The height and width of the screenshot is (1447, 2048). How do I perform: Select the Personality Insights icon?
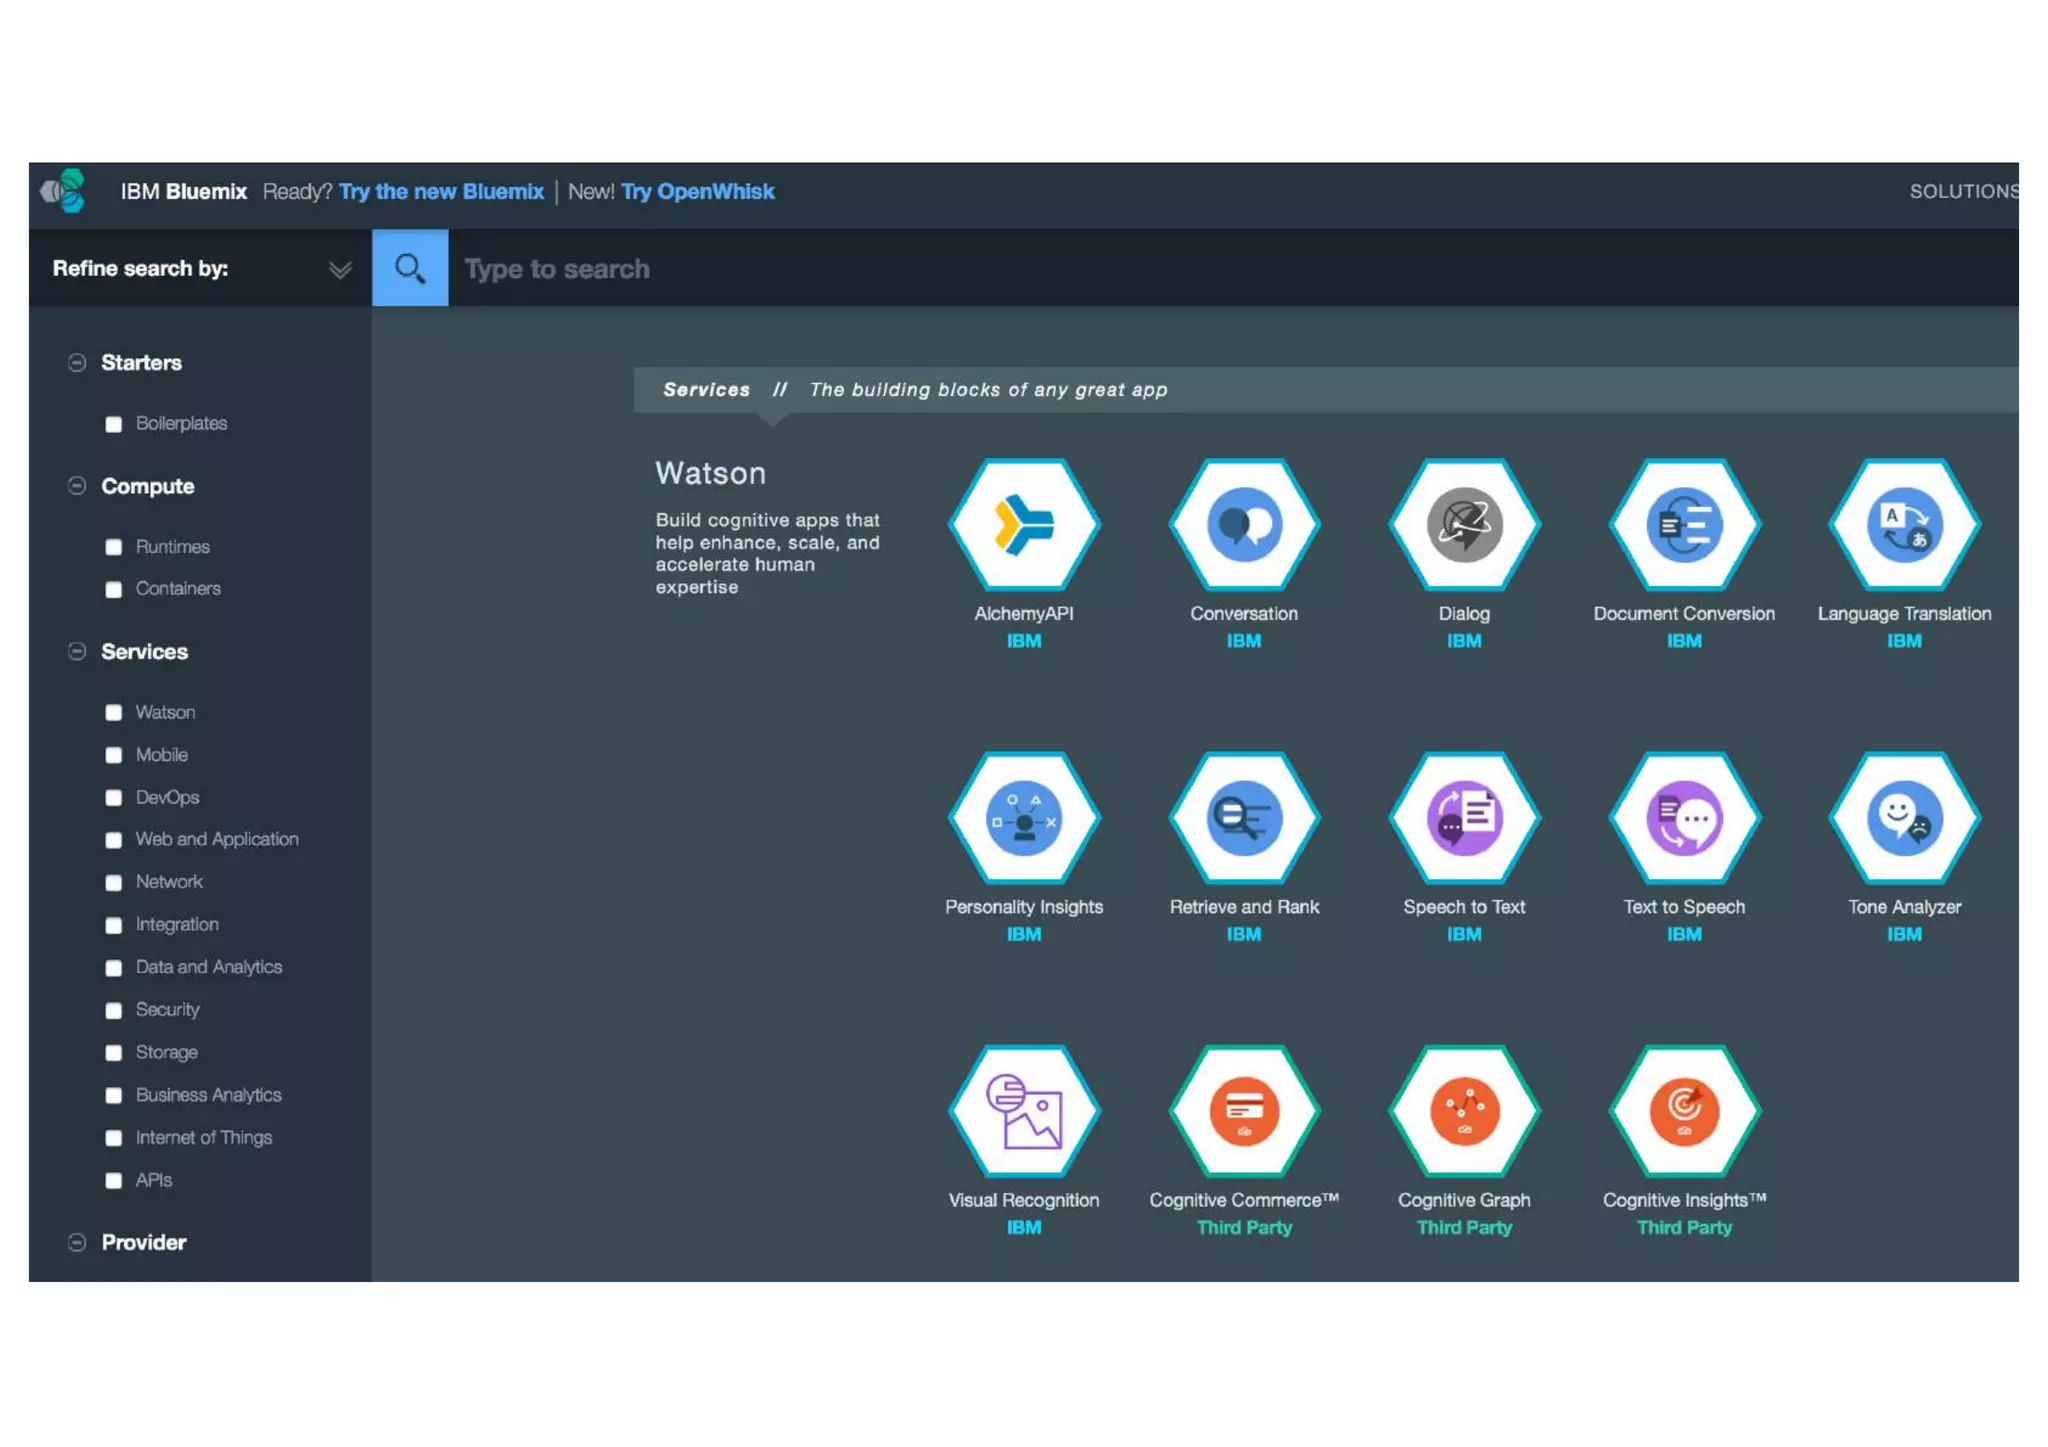click(1023, 818)
